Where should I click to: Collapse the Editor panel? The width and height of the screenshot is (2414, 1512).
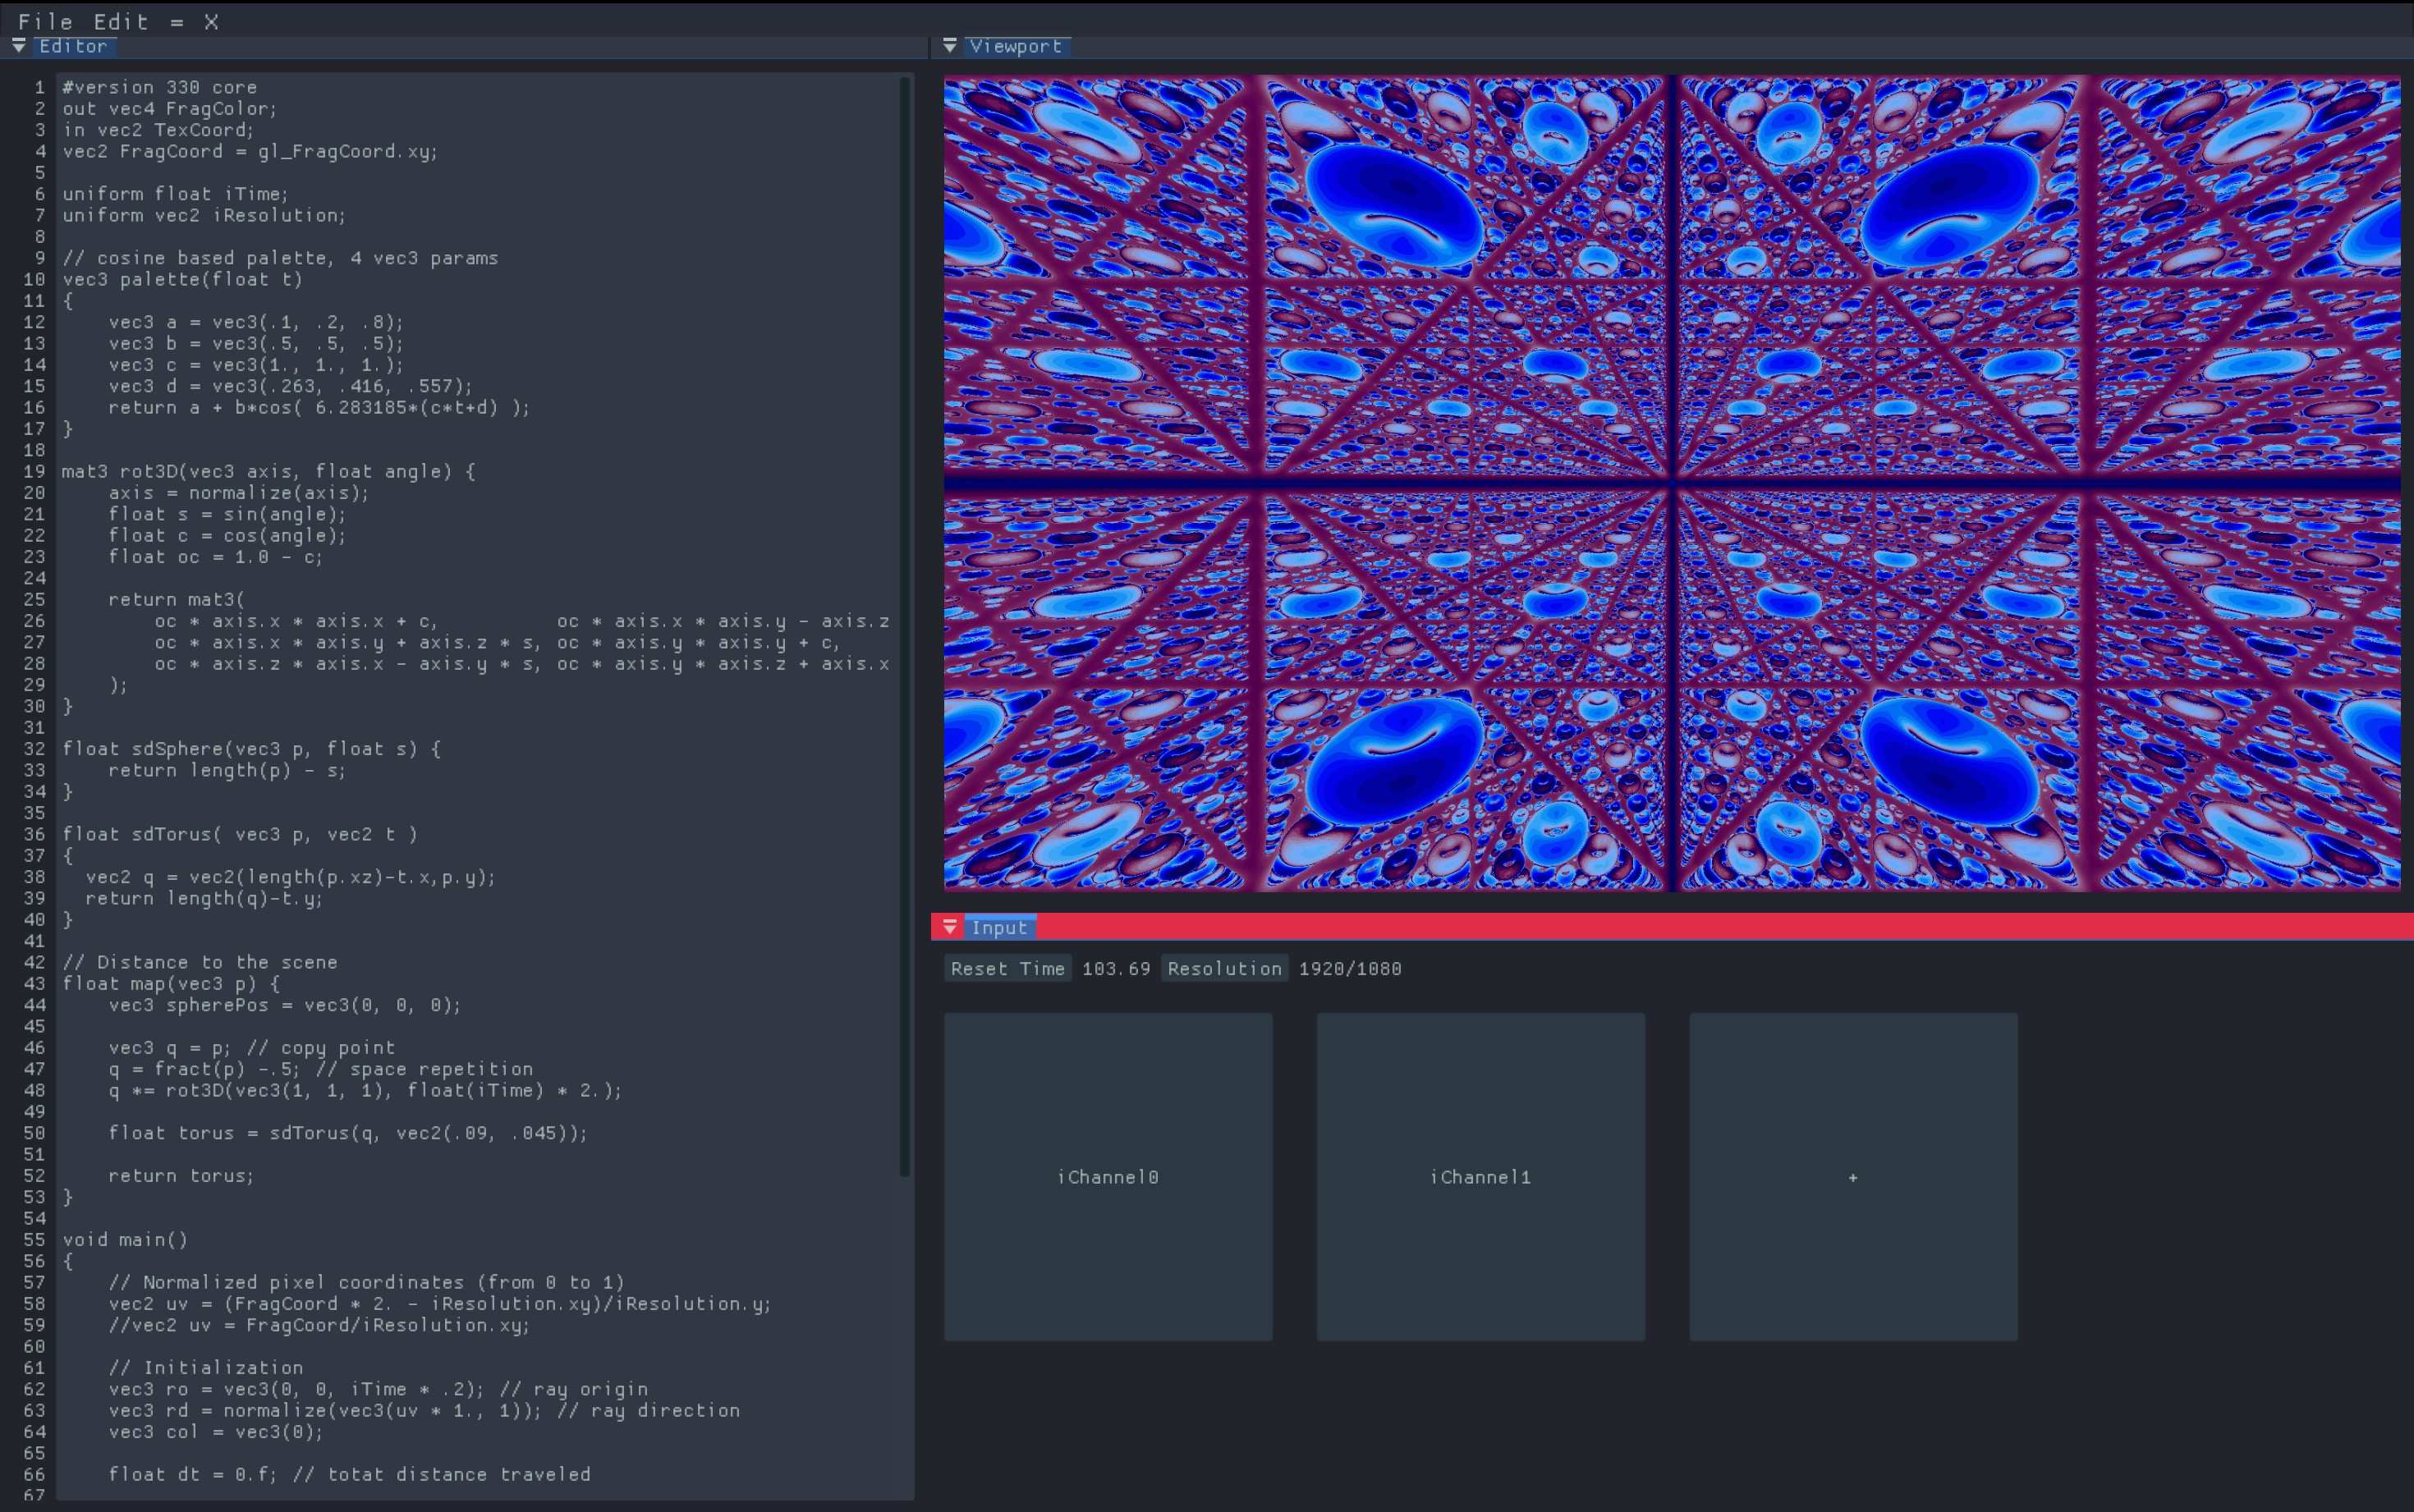[18, 45]
